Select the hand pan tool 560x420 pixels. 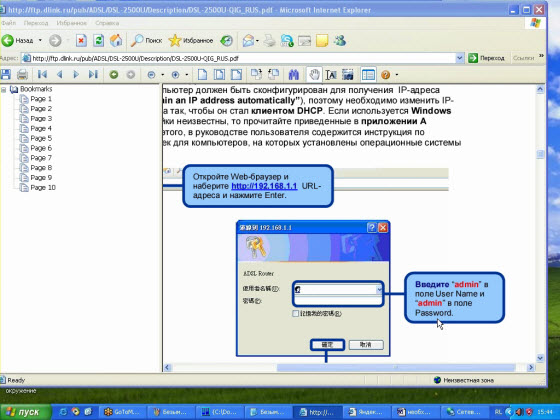tap(314, 75)
